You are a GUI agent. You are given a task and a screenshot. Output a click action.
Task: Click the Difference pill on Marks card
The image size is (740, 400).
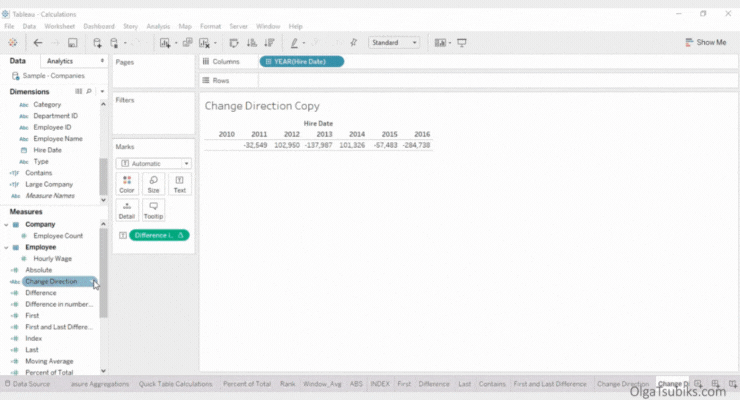pos(159,235)
